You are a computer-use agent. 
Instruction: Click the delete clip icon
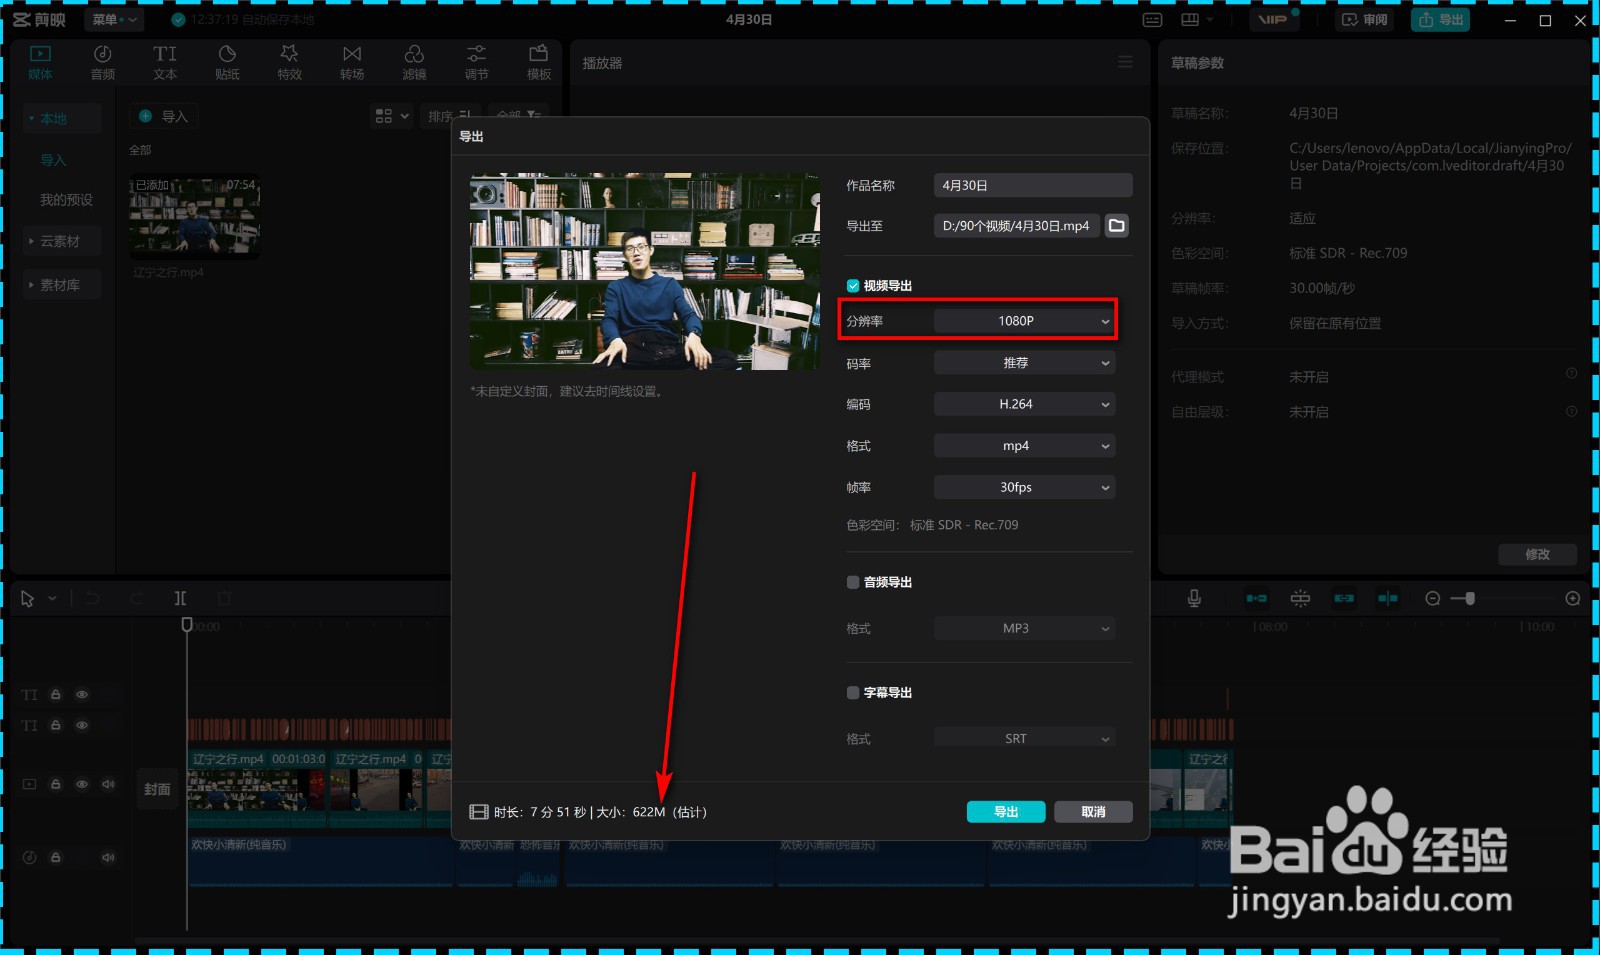click(224, 598)
